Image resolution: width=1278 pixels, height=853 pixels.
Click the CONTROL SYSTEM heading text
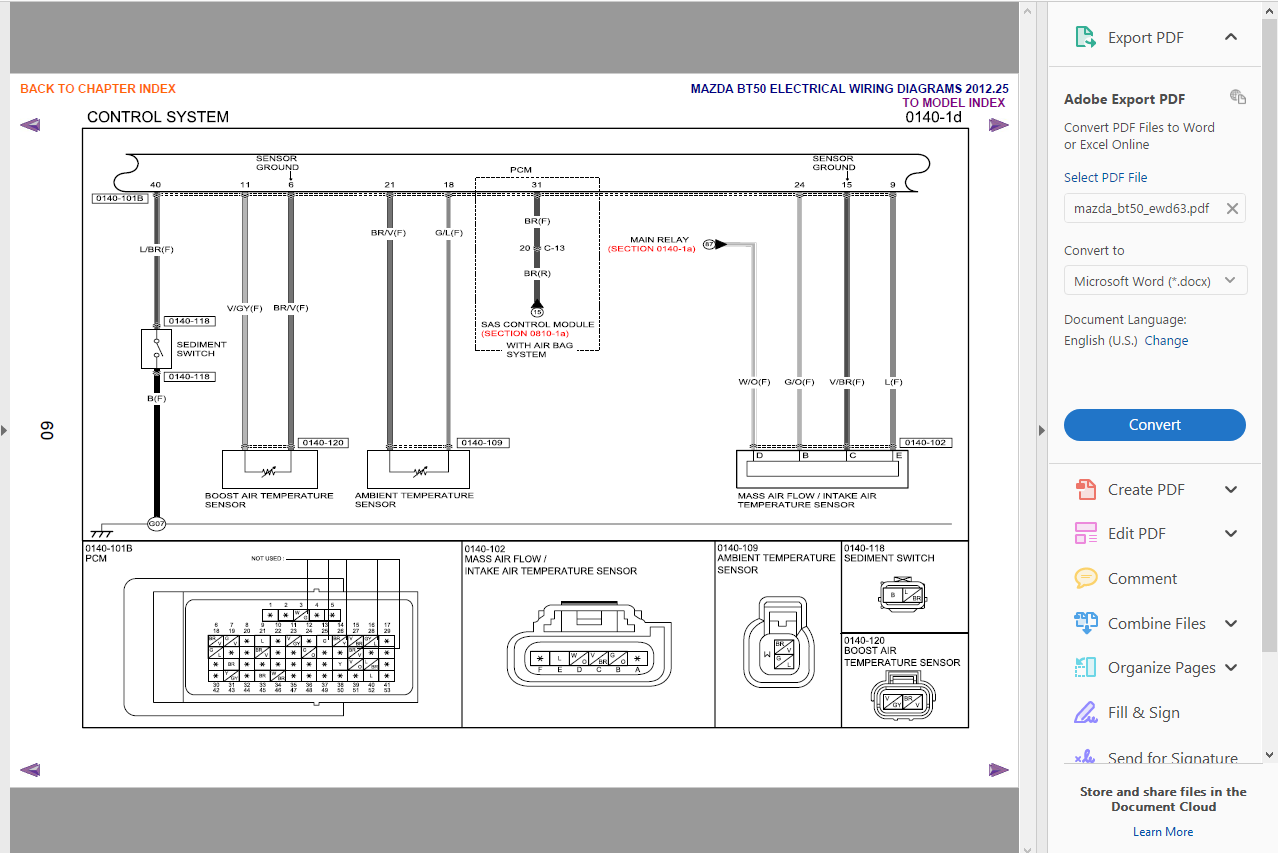(158, 117)
